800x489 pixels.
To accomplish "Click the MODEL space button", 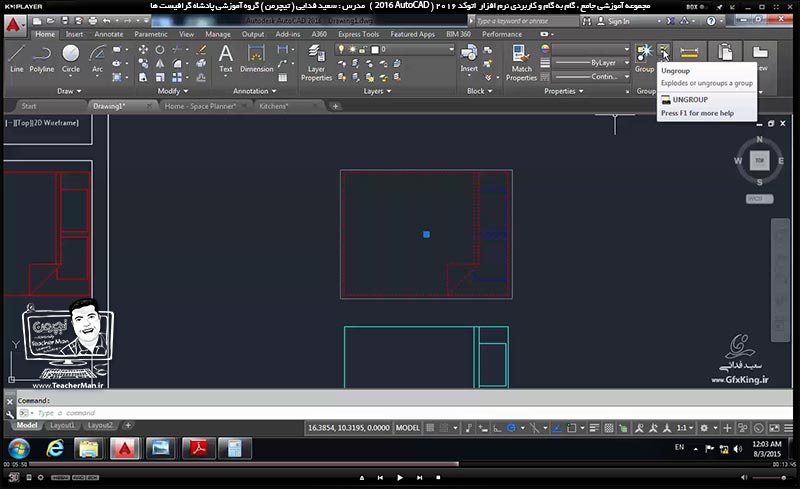I will tap(407, 428).
